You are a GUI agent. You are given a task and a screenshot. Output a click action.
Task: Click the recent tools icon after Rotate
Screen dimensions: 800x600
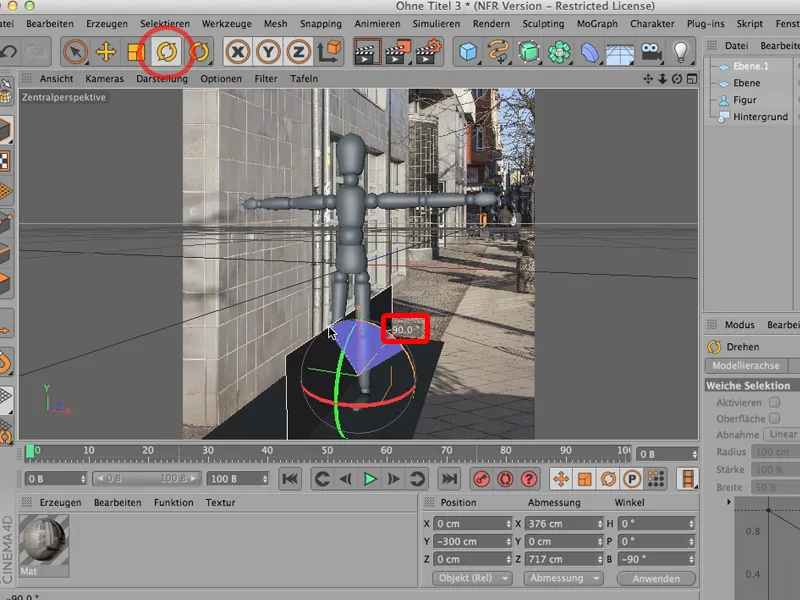click(199, 52)
